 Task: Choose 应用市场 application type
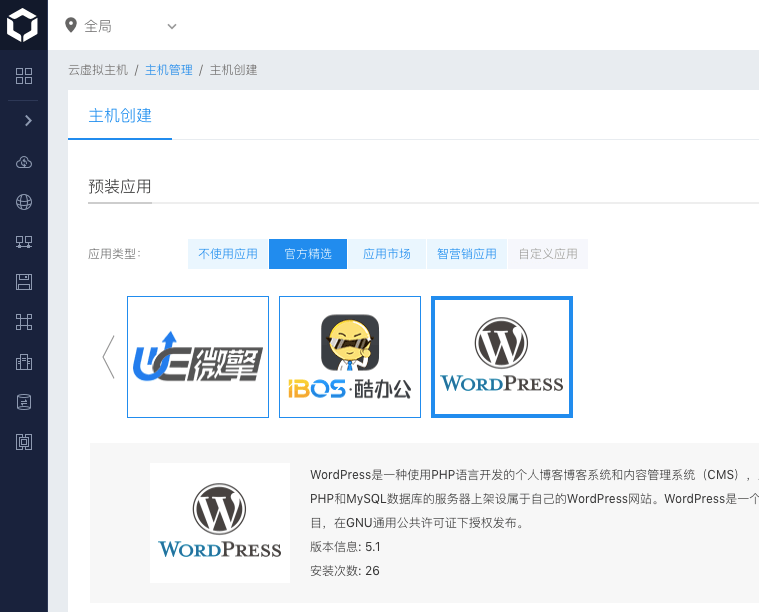coord(387,254)
